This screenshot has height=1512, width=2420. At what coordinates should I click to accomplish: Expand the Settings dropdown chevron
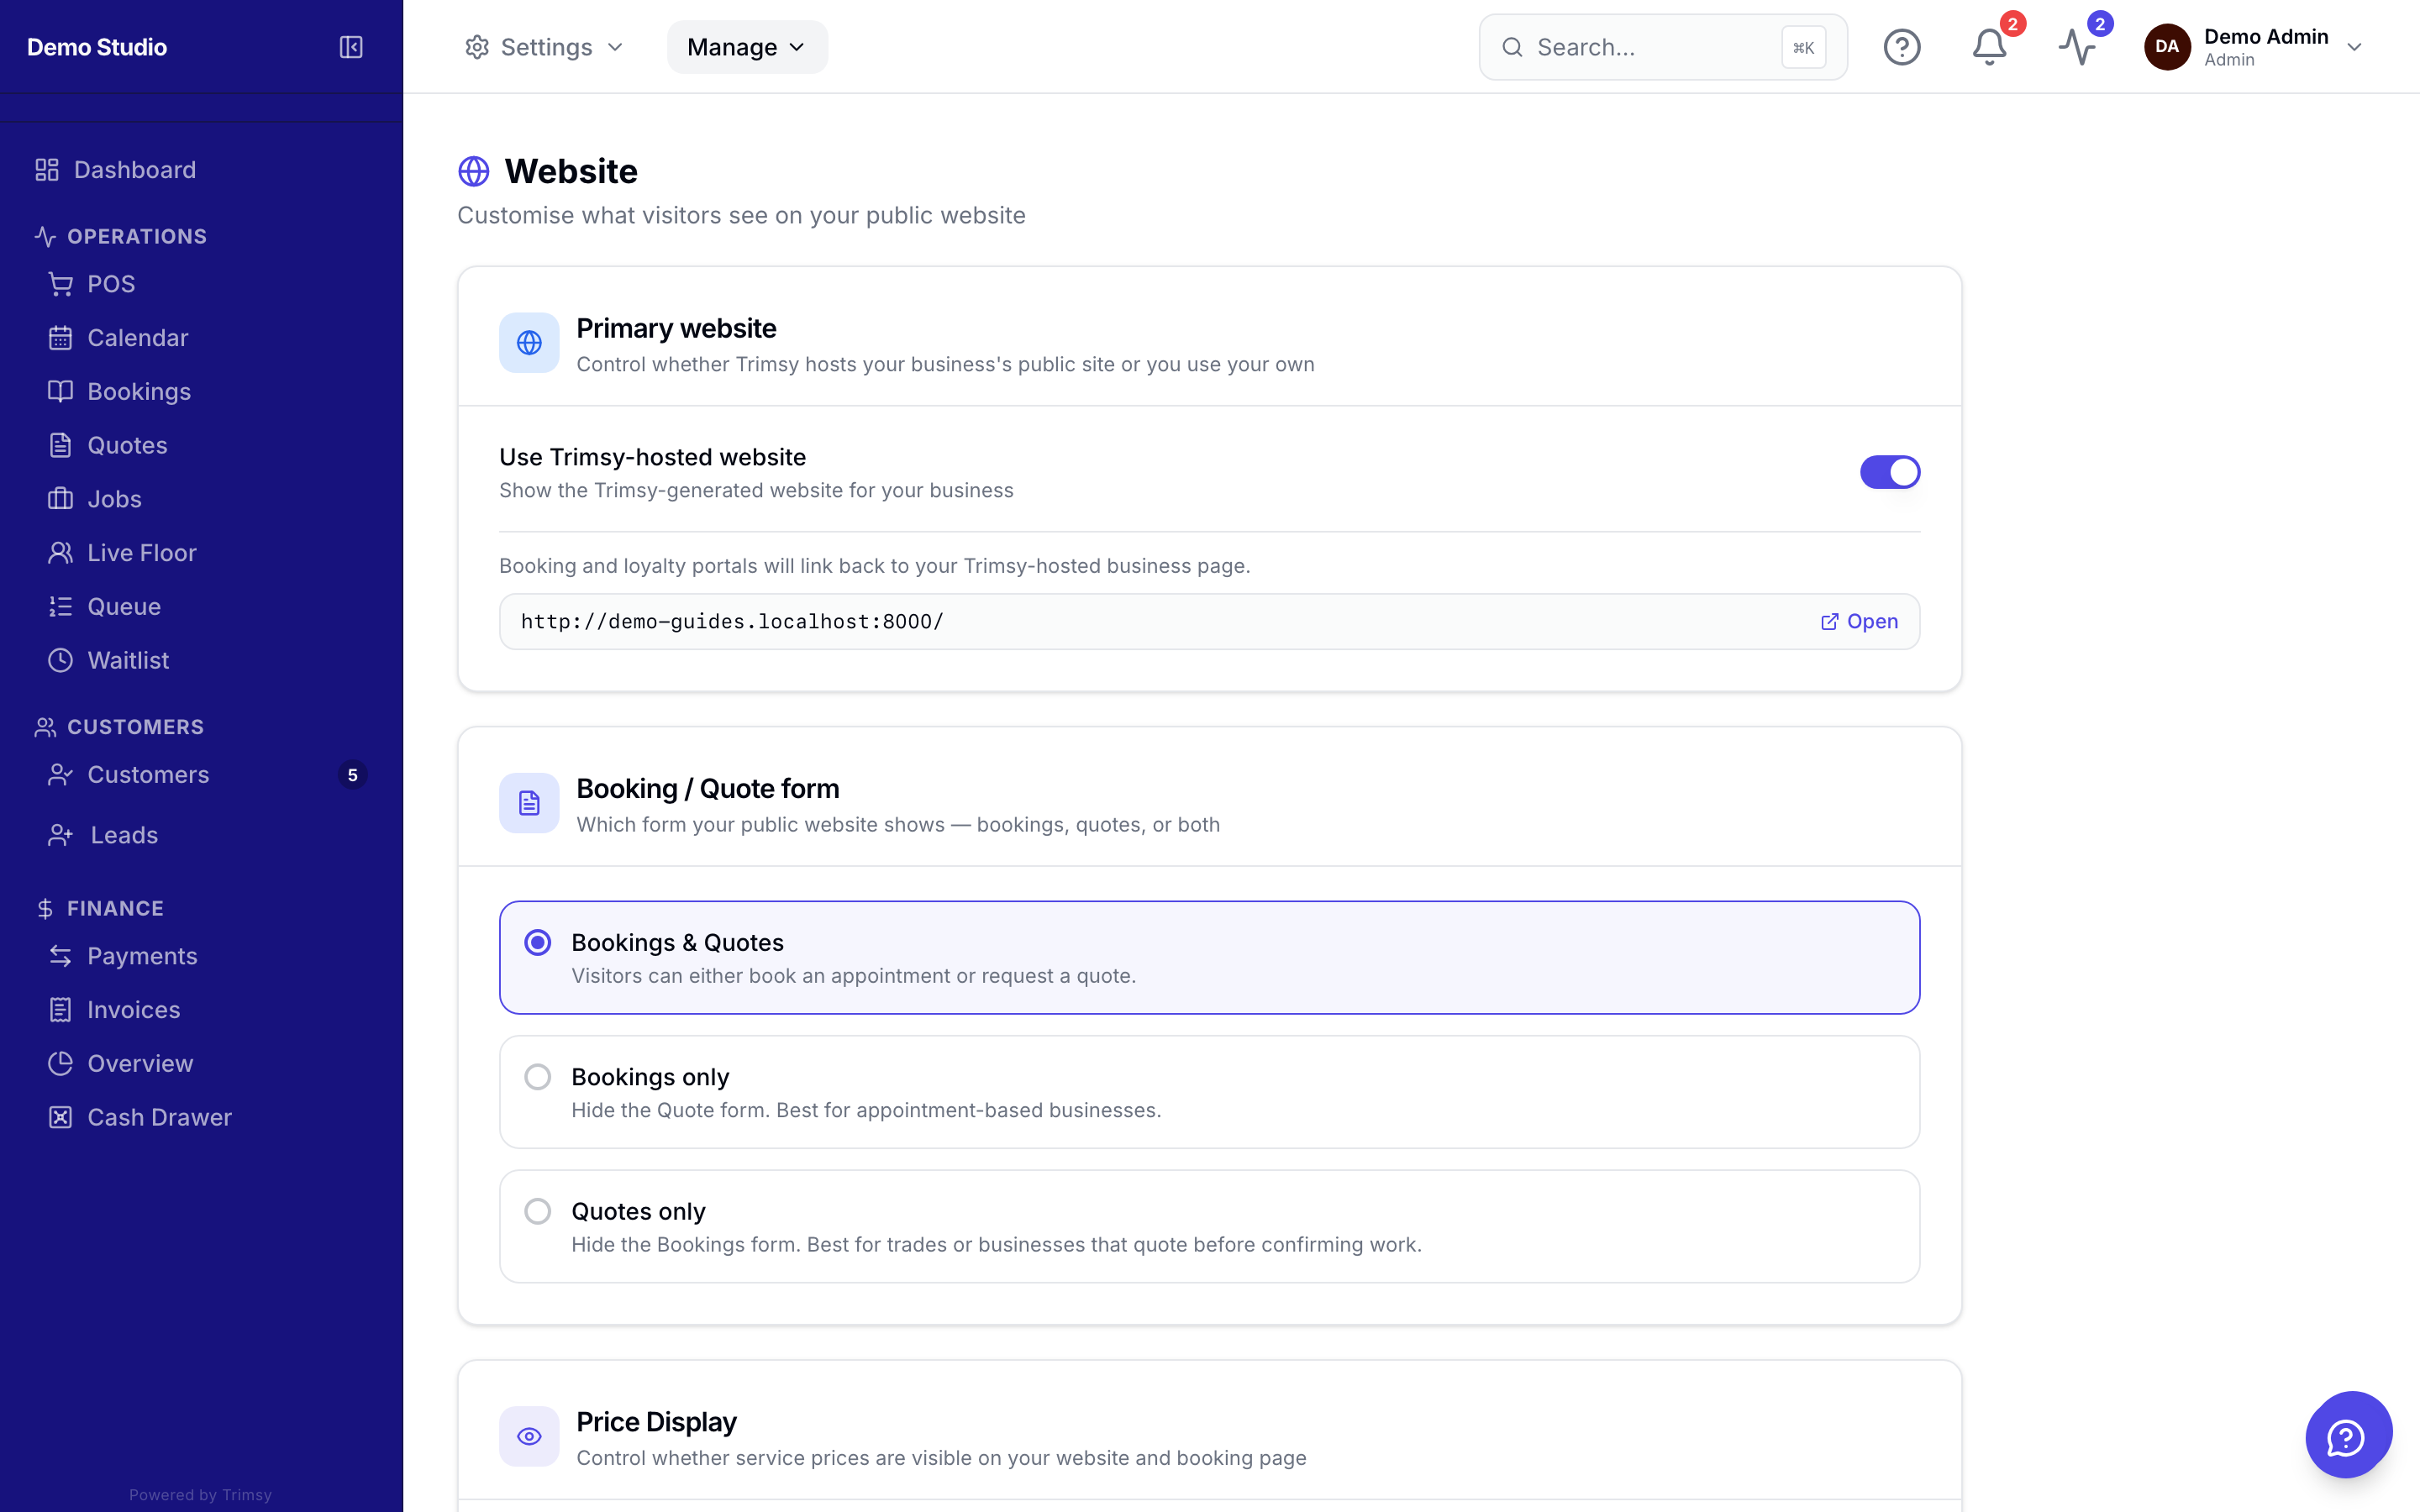tap(615, 47)
